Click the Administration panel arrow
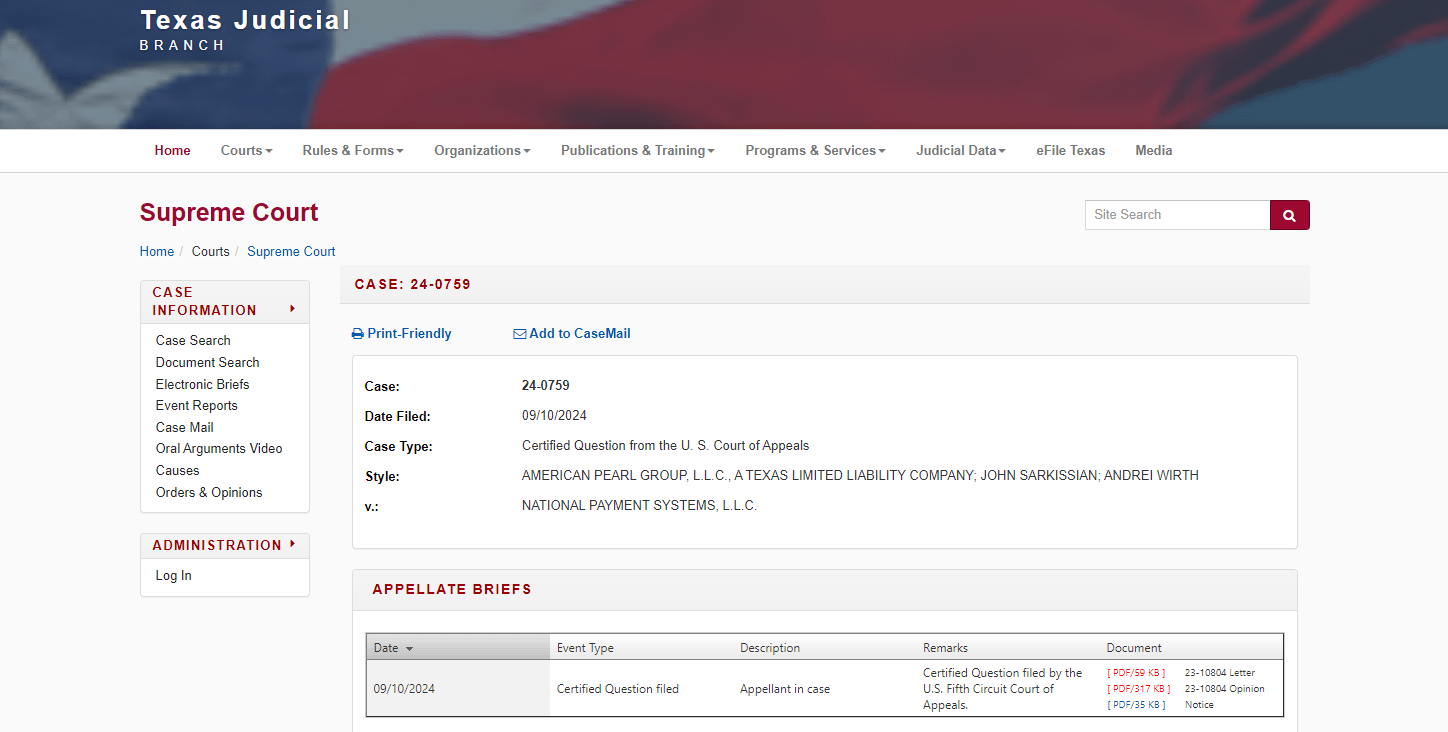Viewport: 1448px width, 732px height. 293,544
